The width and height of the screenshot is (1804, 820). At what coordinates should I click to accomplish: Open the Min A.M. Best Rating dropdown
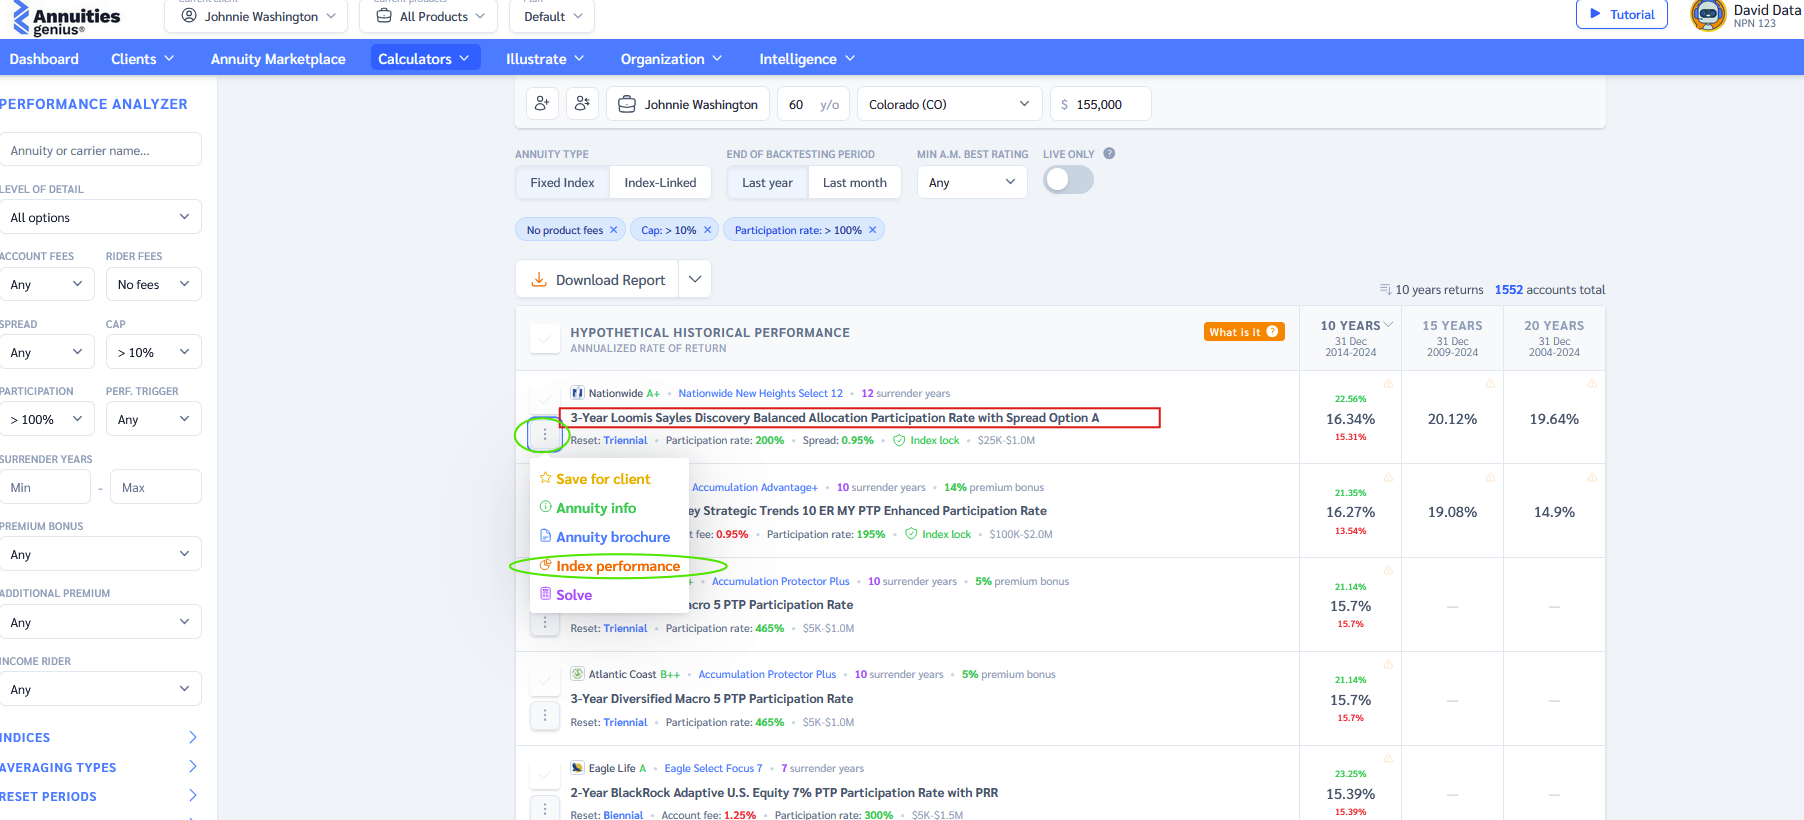pos(972,182)
